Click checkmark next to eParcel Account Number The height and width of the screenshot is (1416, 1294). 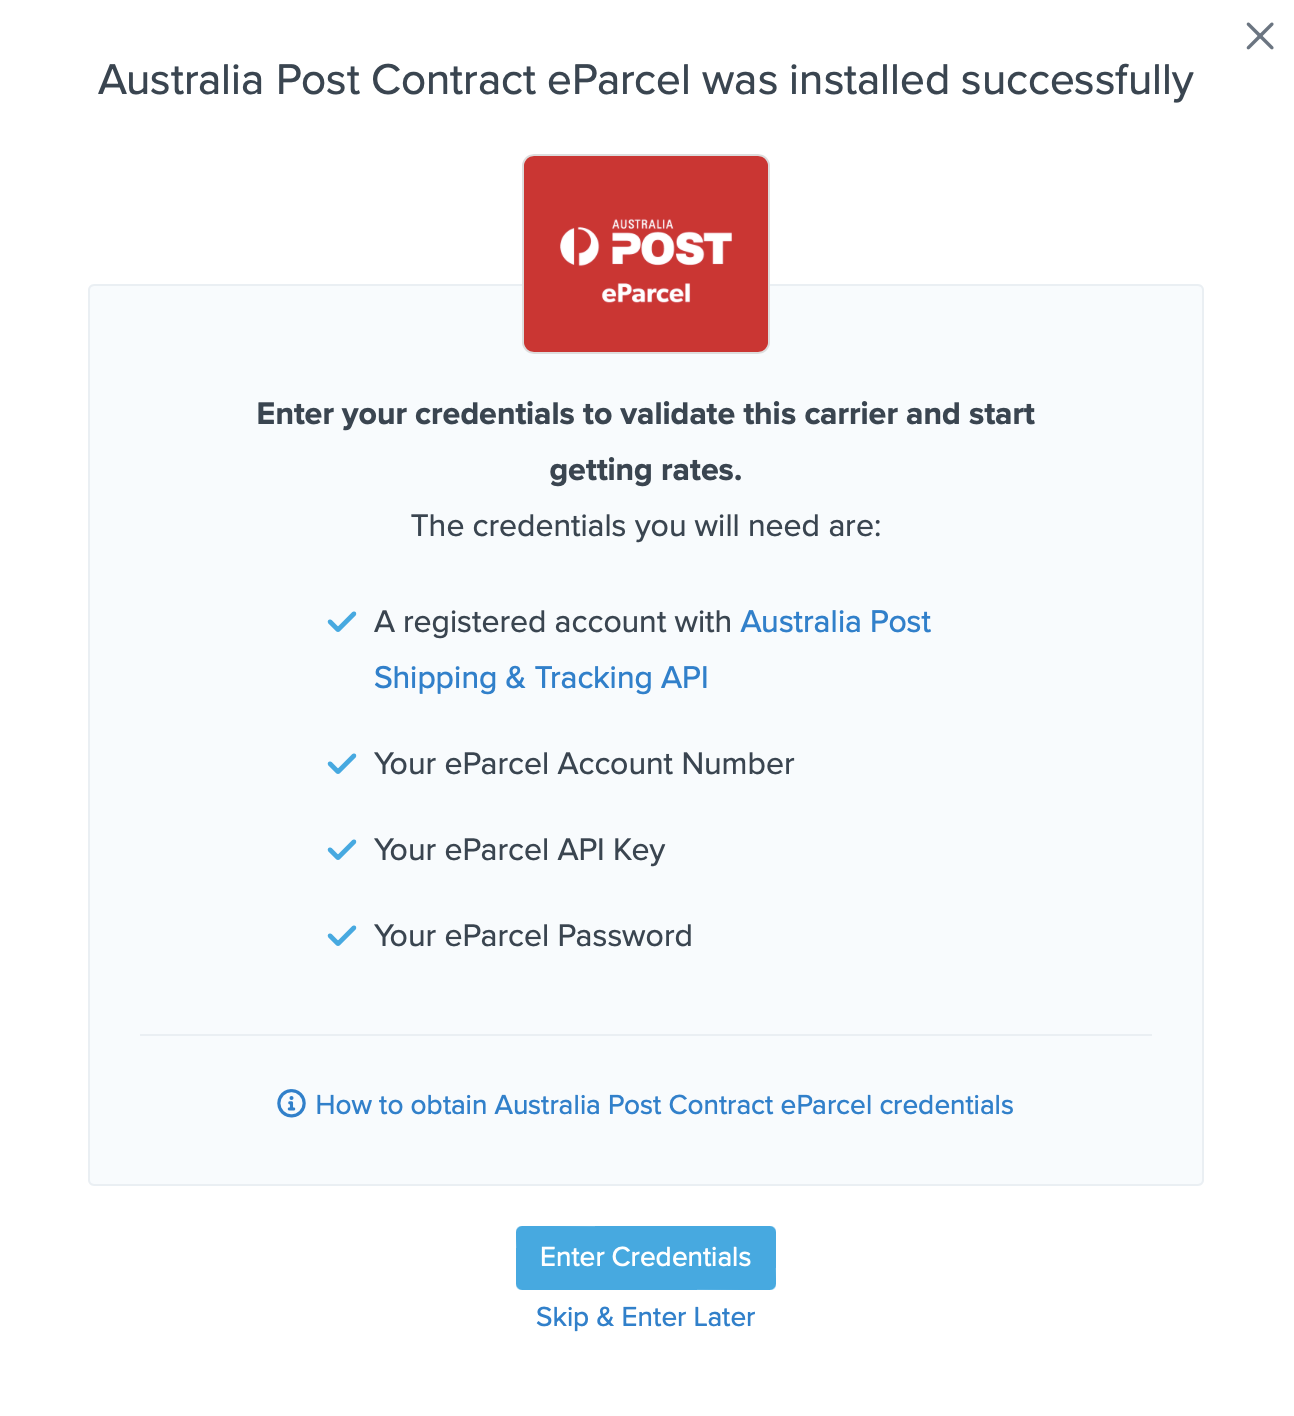(x=342, y=764)
